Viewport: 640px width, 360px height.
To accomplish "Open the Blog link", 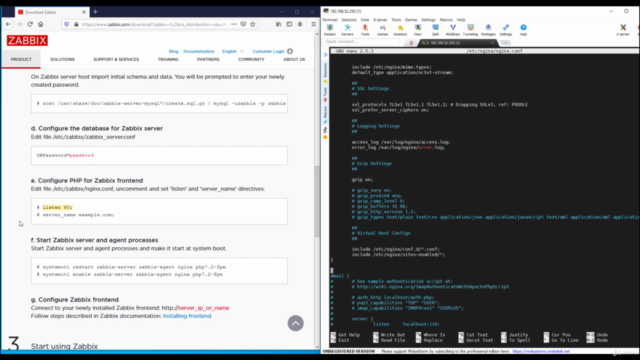I will 173,51.
